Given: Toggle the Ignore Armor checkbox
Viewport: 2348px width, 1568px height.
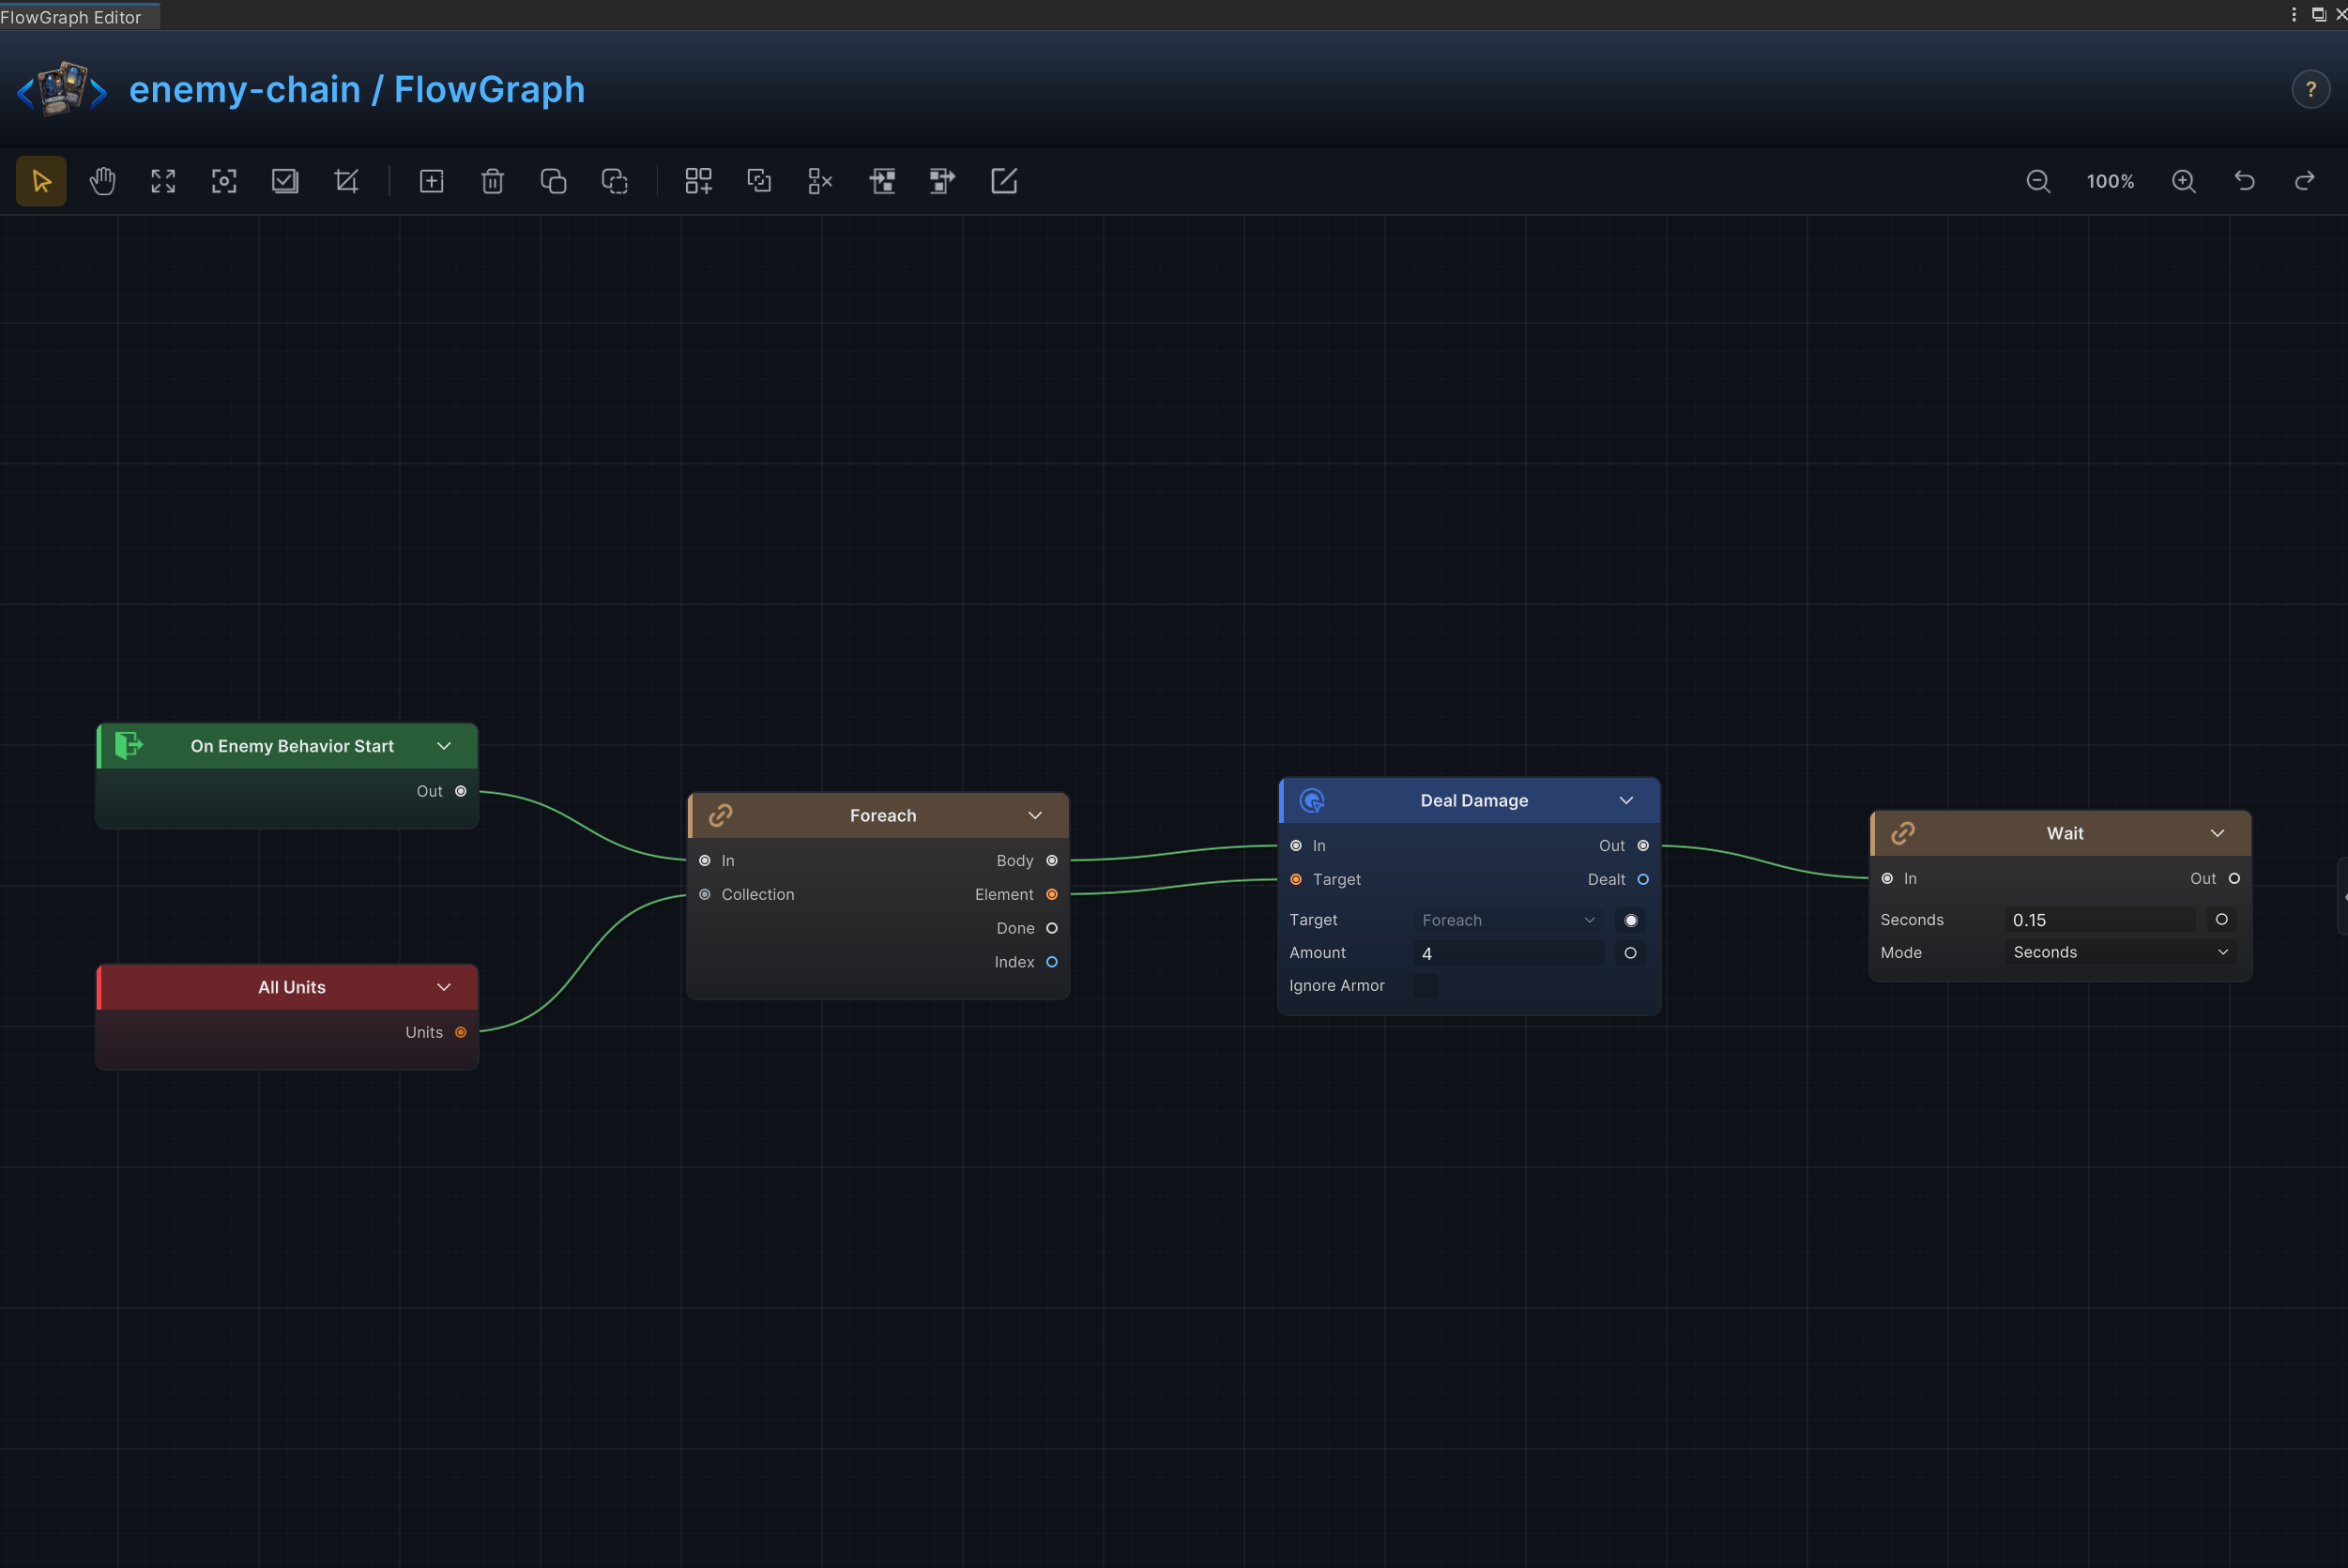Looking at the screenshot, I should [1425, 986].
